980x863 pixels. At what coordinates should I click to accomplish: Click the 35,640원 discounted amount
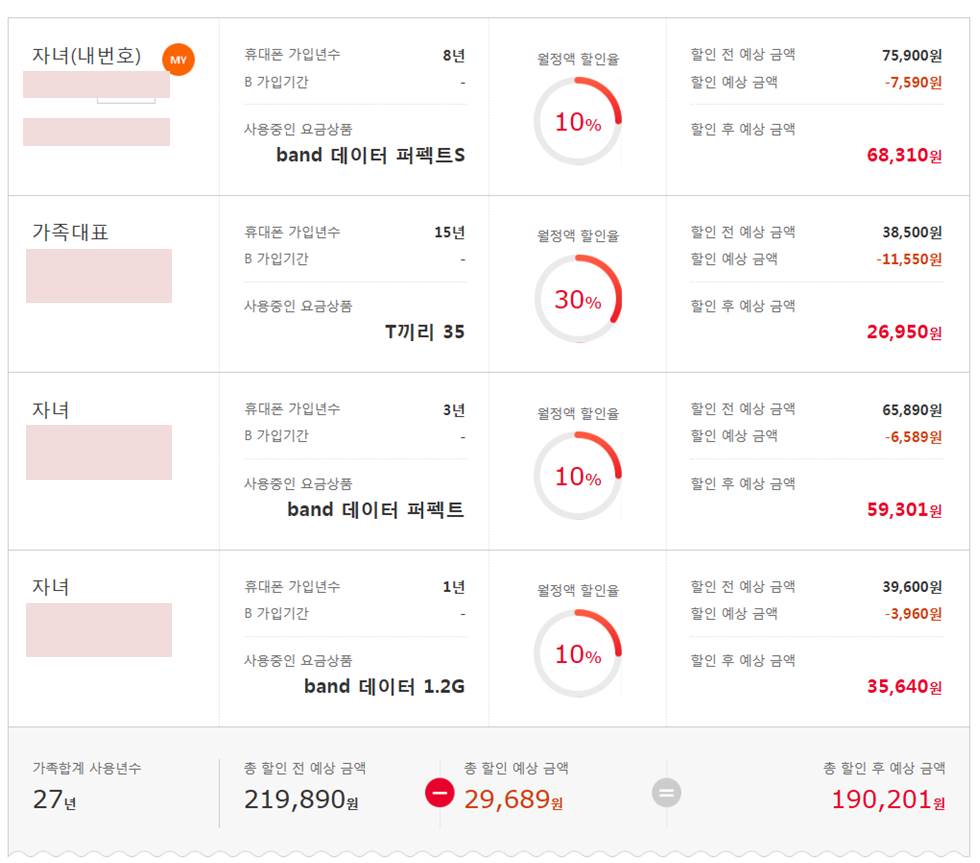tap(904, 687)
